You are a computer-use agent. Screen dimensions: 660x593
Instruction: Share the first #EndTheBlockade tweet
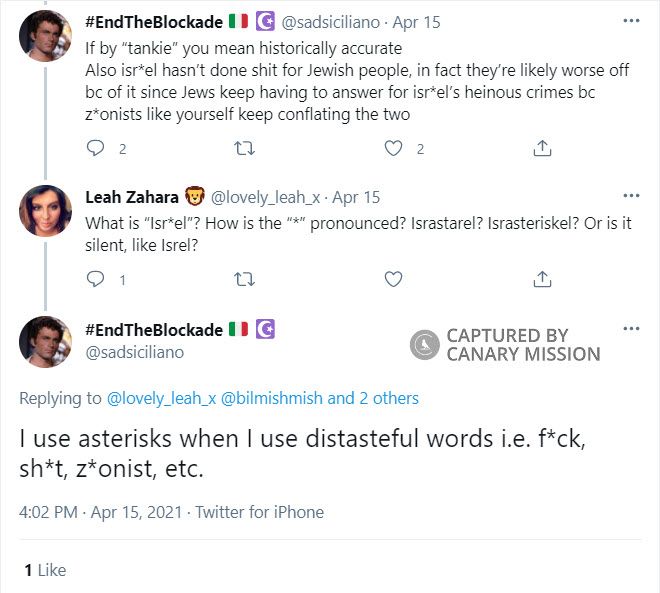pyautogui.click(x=542, y=148)
